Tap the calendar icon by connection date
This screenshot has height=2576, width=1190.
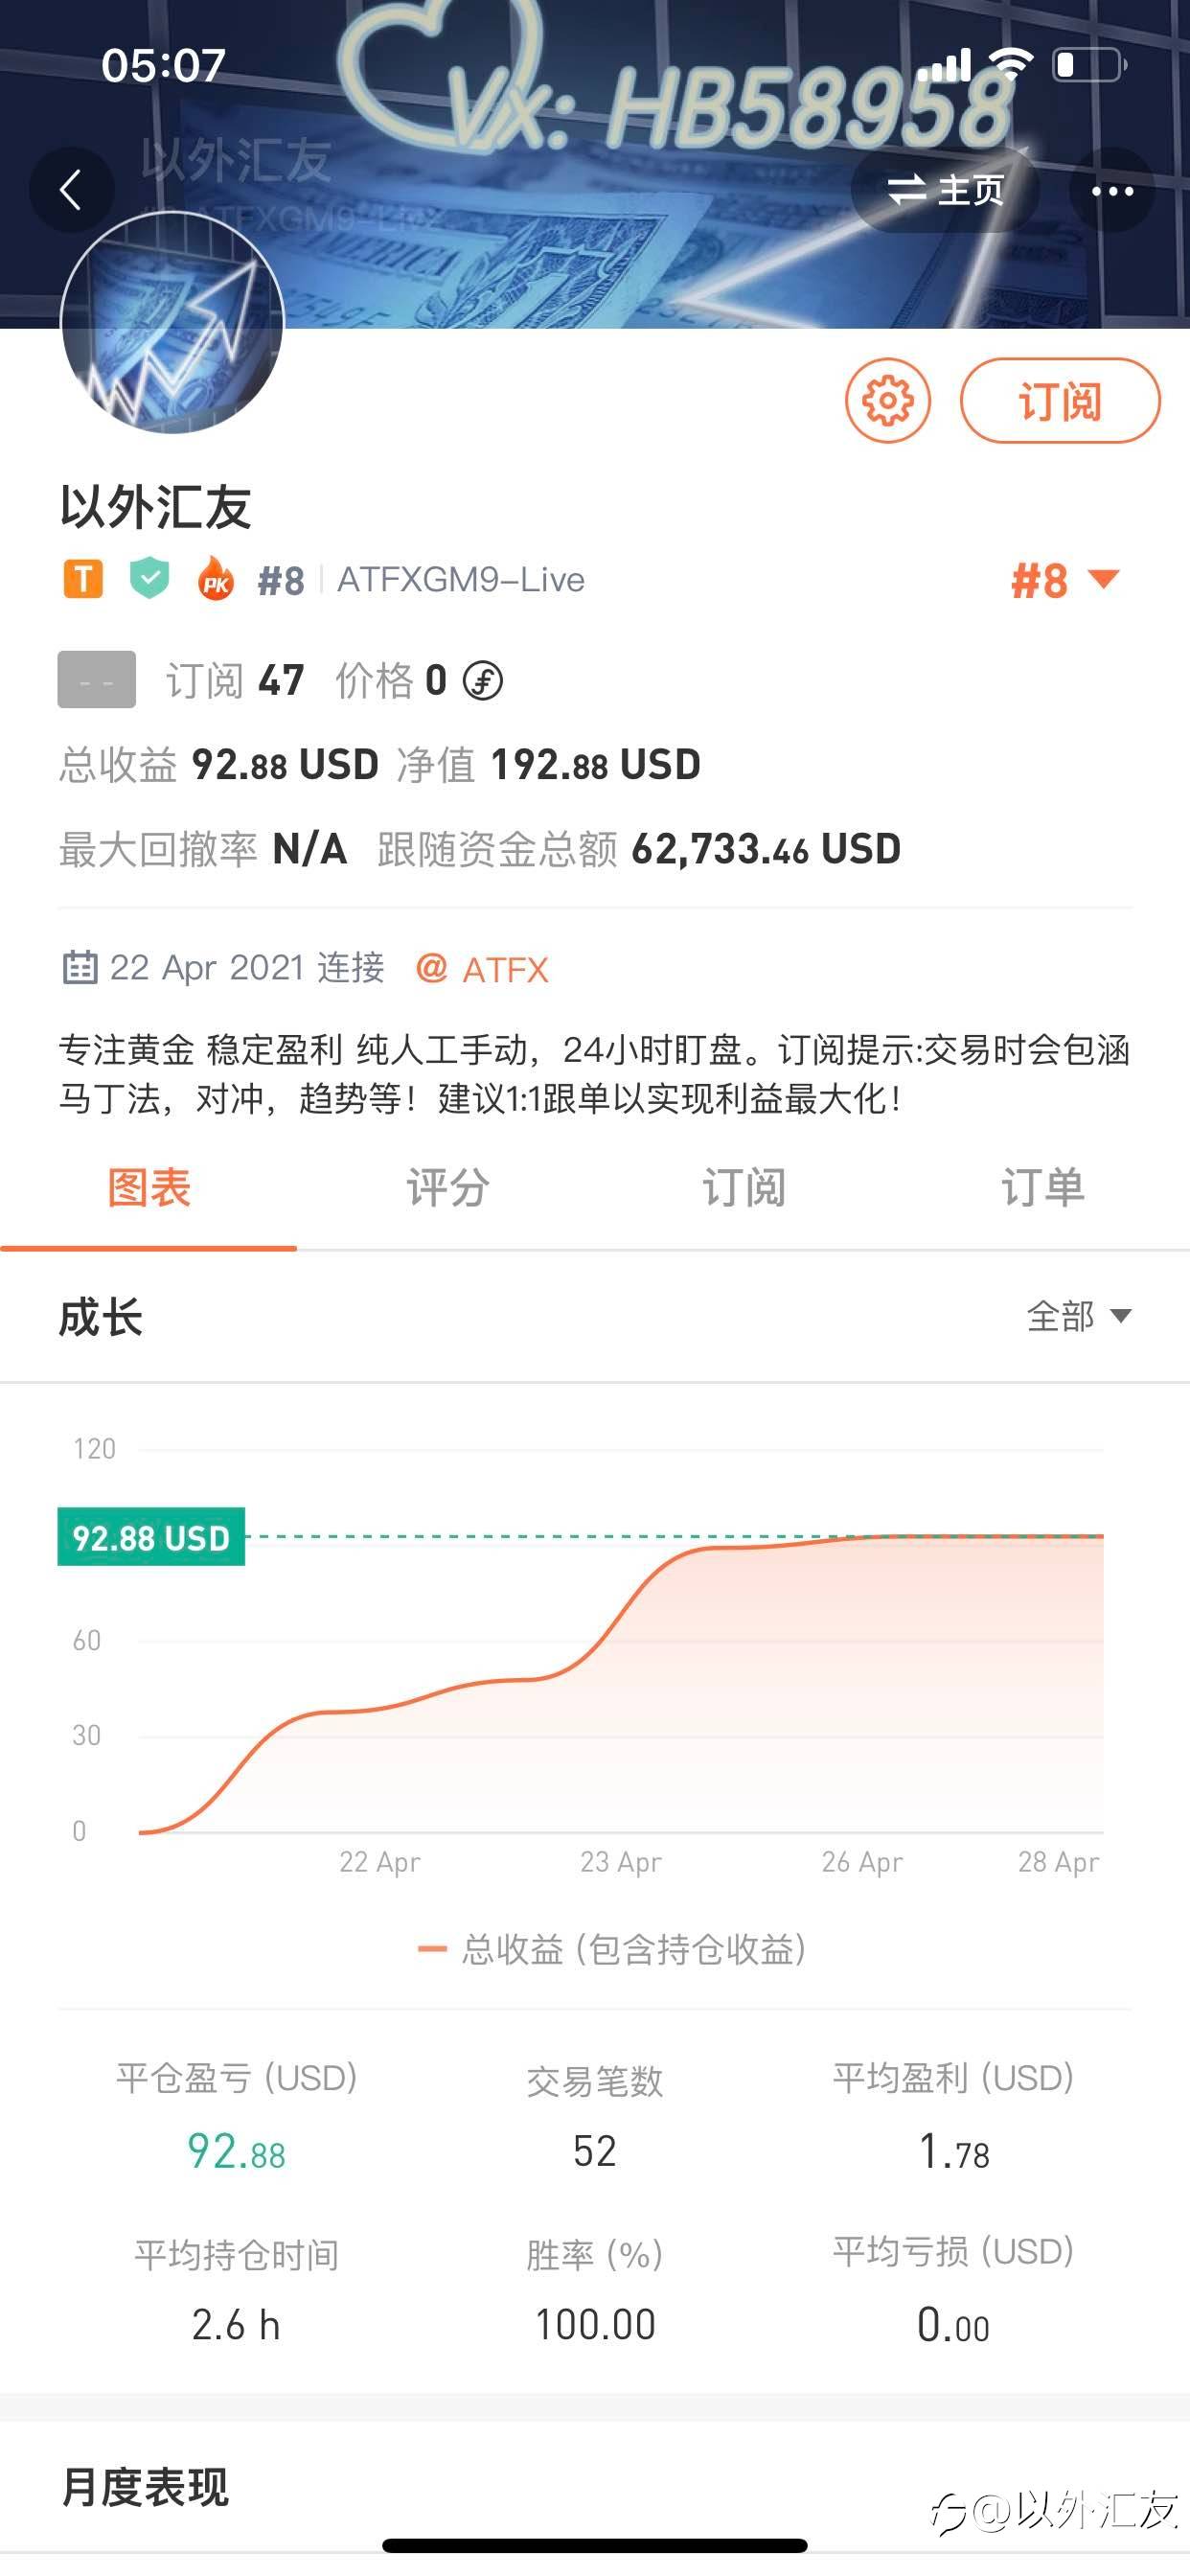coord(79,968)
